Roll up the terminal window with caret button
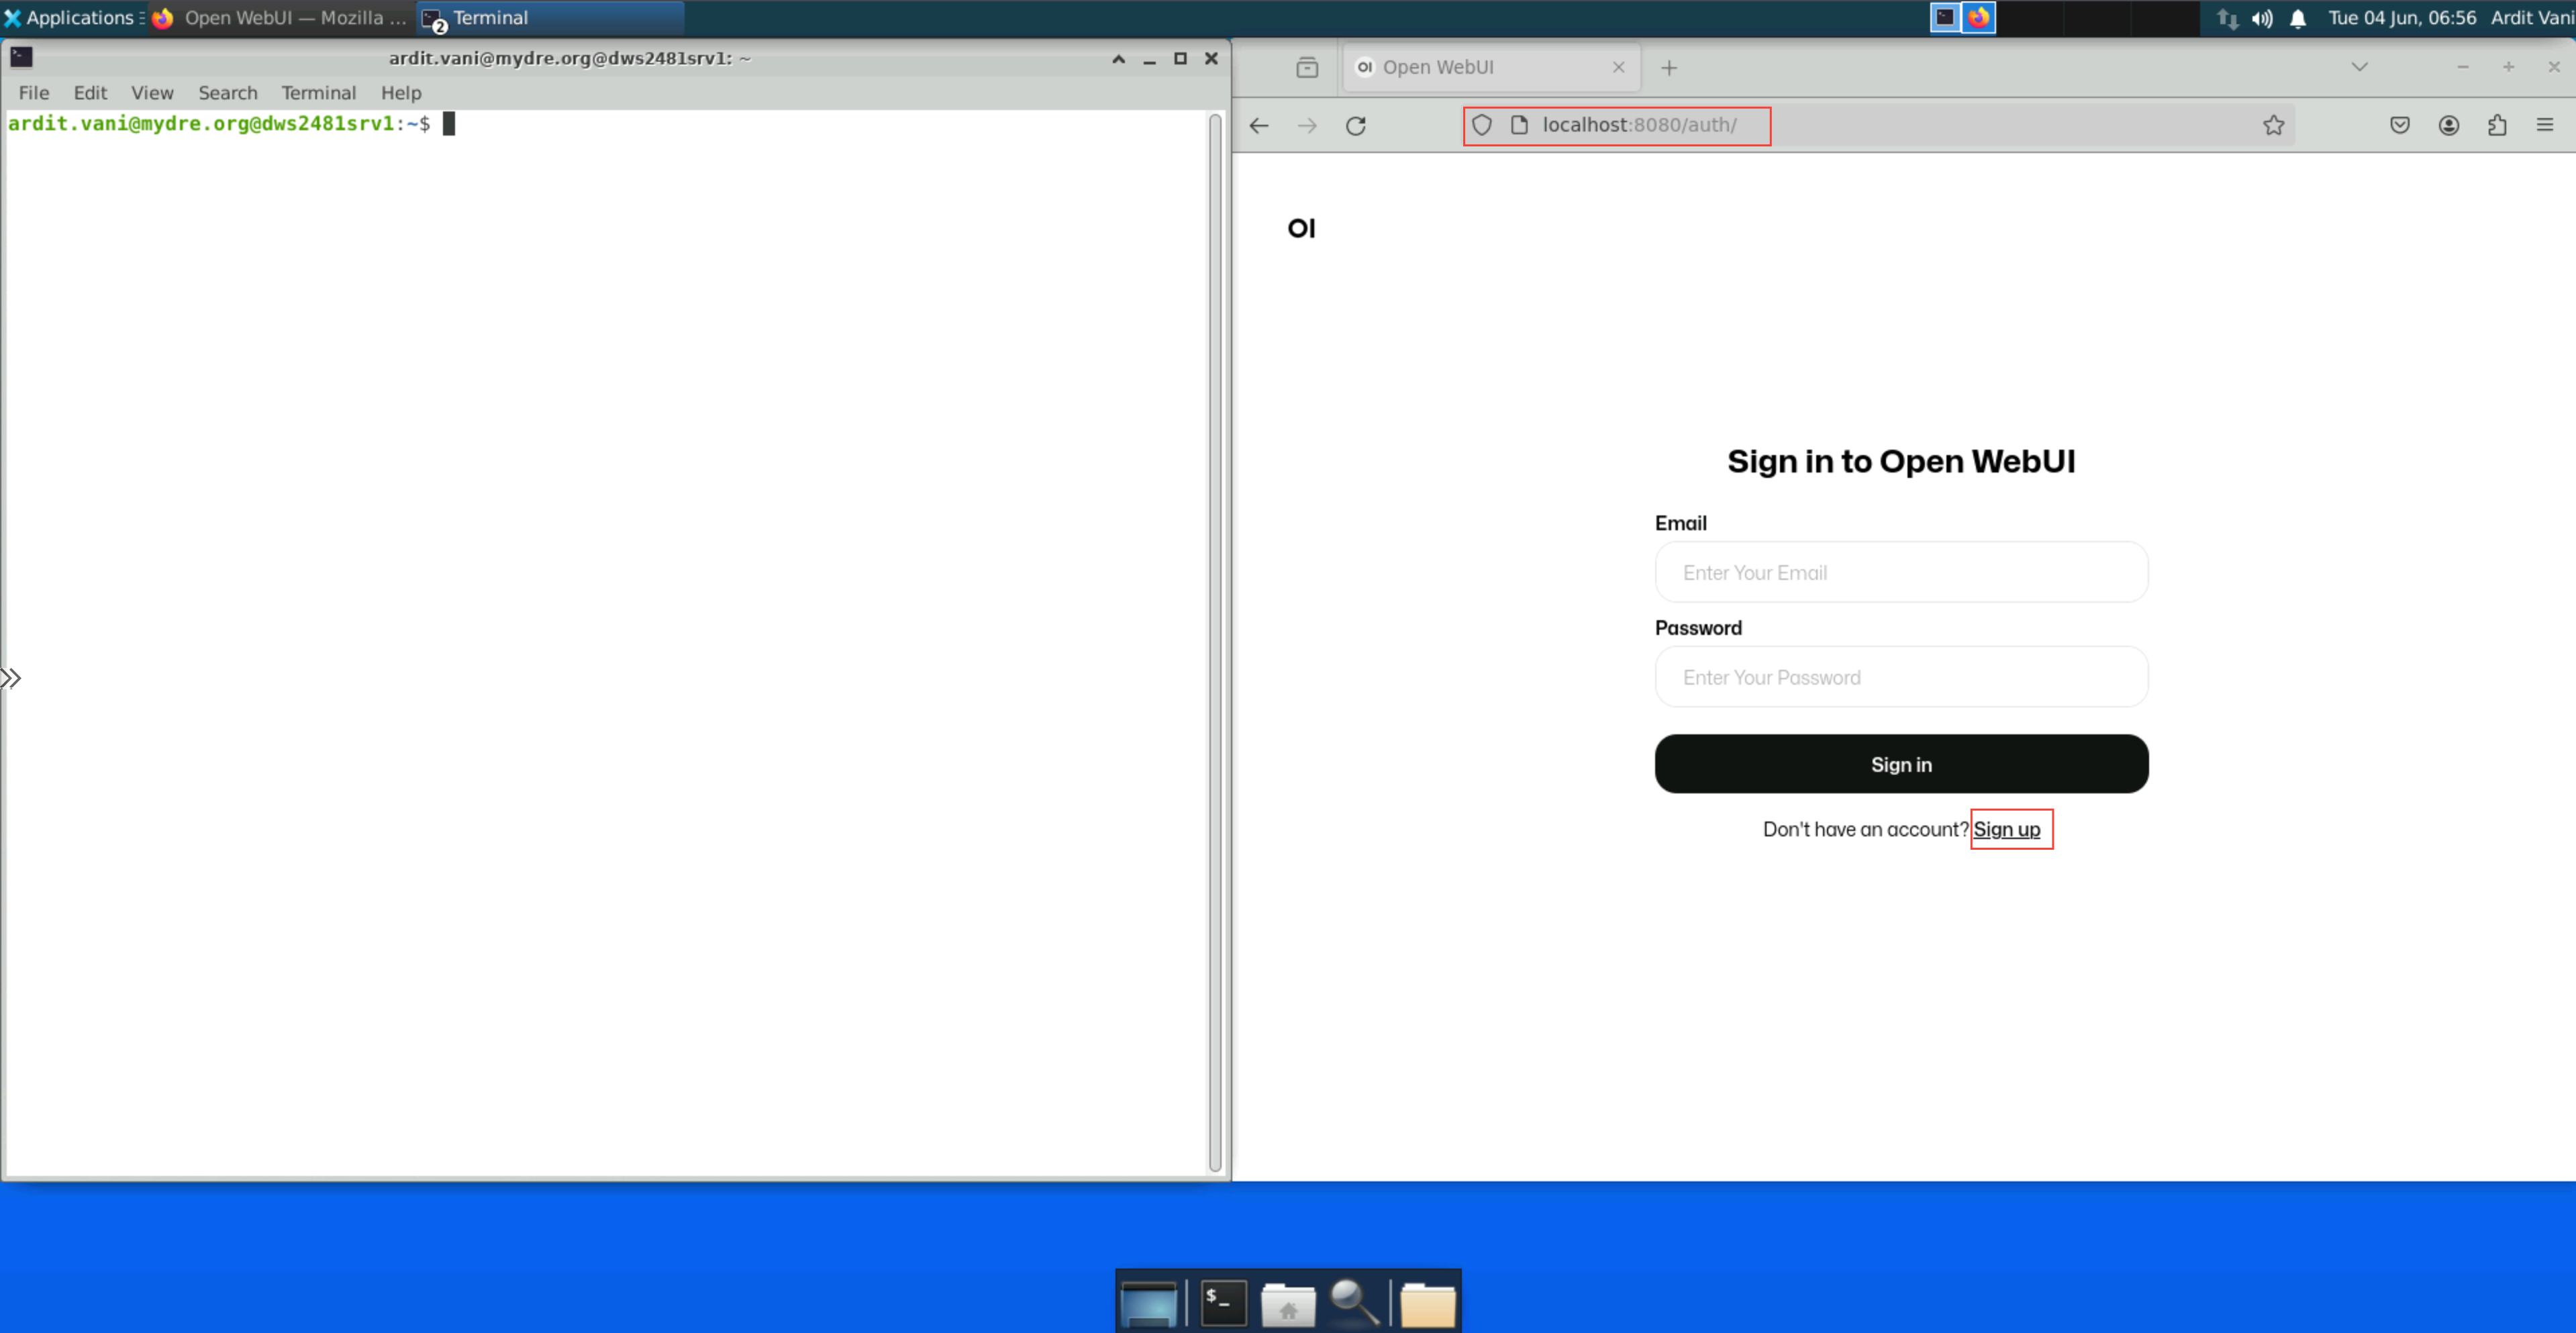The height and width of the screenshot is (1333, 2576). click(x=1119, y=59)
